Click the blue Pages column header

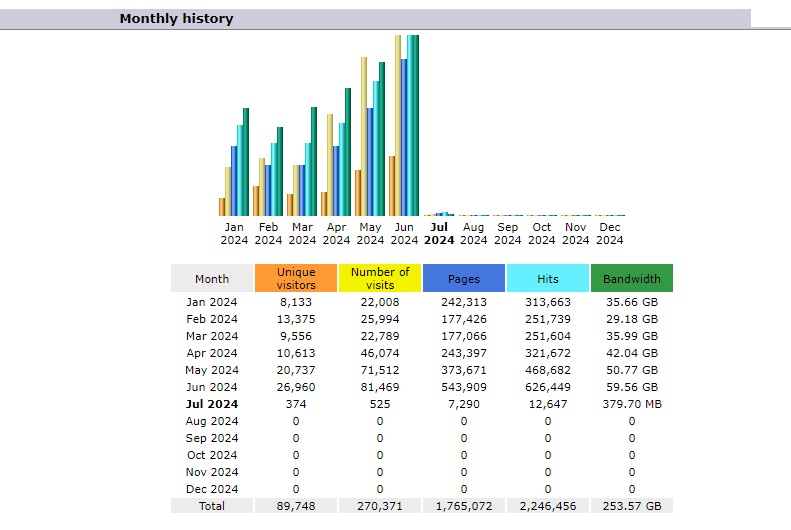point(464,279)
